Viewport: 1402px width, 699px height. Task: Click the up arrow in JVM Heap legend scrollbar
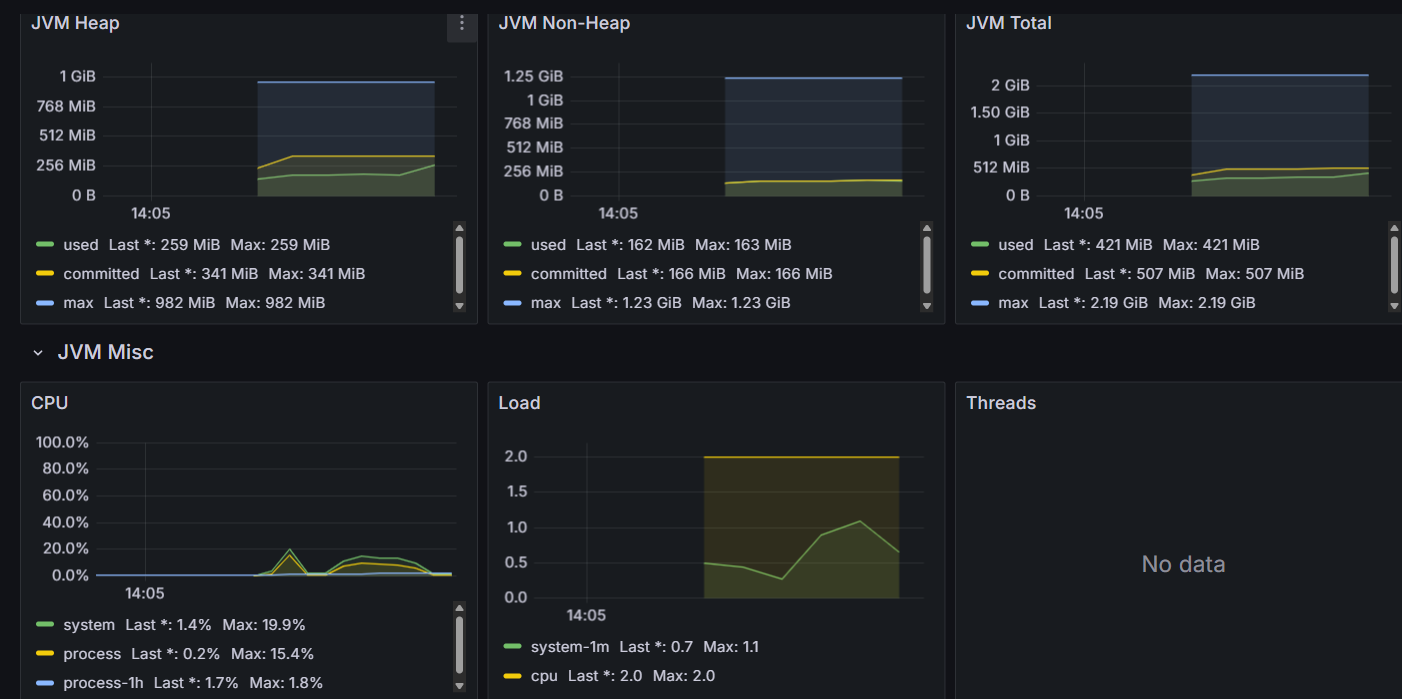[459, 227]
